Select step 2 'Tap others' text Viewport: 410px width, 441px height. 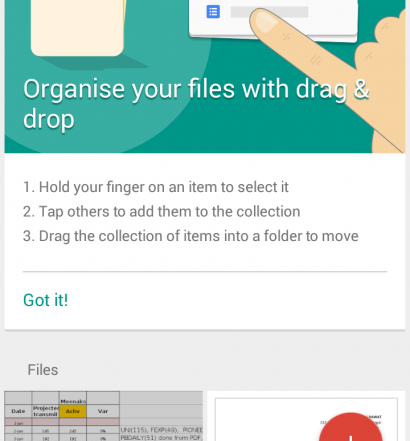point(162,212)
